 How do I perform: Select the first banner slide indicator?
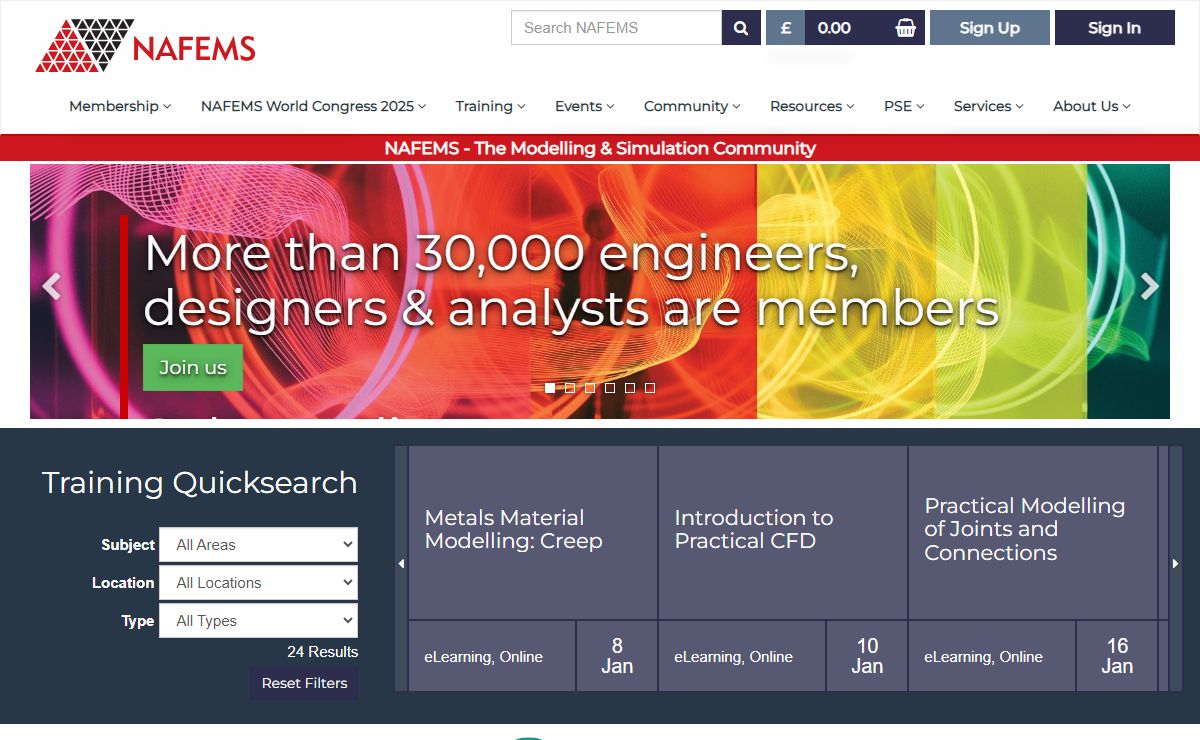tap(550, 388)
